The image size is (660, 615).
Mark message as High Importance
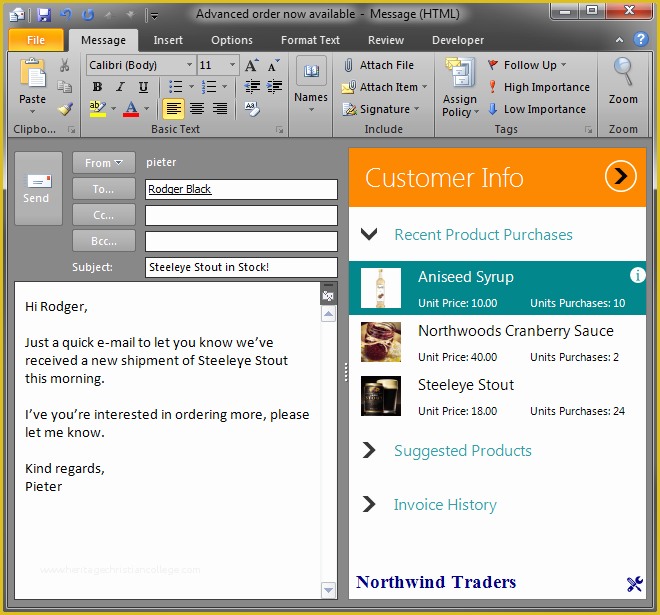point(539,87)
